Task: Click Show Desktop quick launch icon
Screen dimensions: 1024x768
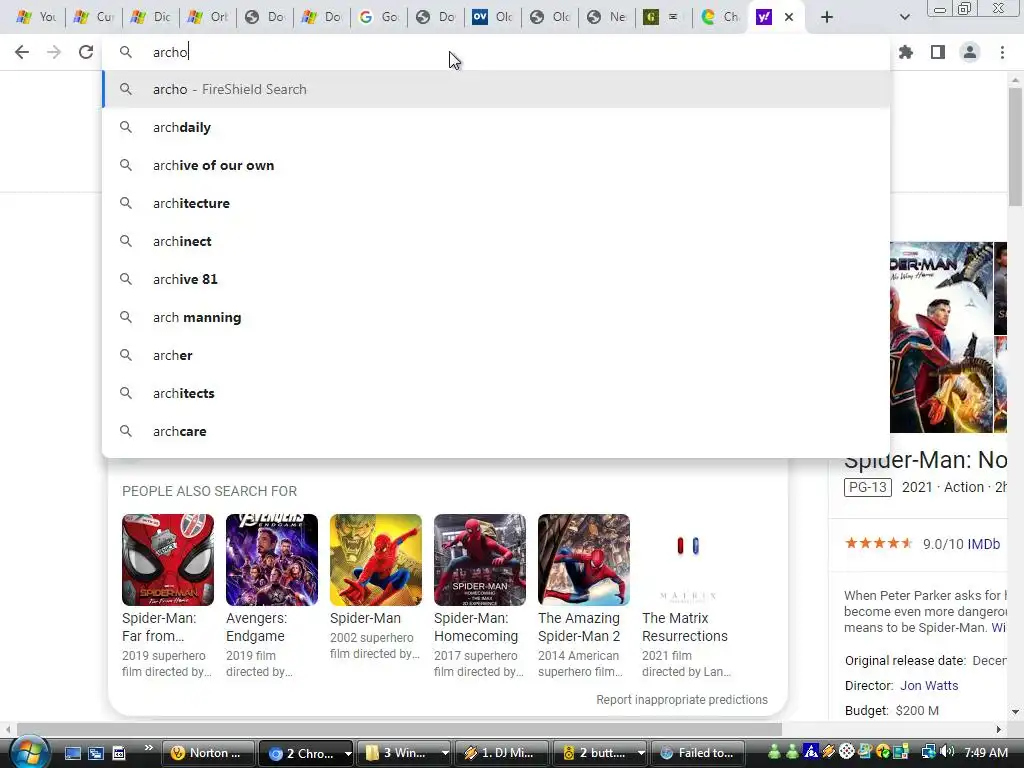Action: click(x=73, y=753)
